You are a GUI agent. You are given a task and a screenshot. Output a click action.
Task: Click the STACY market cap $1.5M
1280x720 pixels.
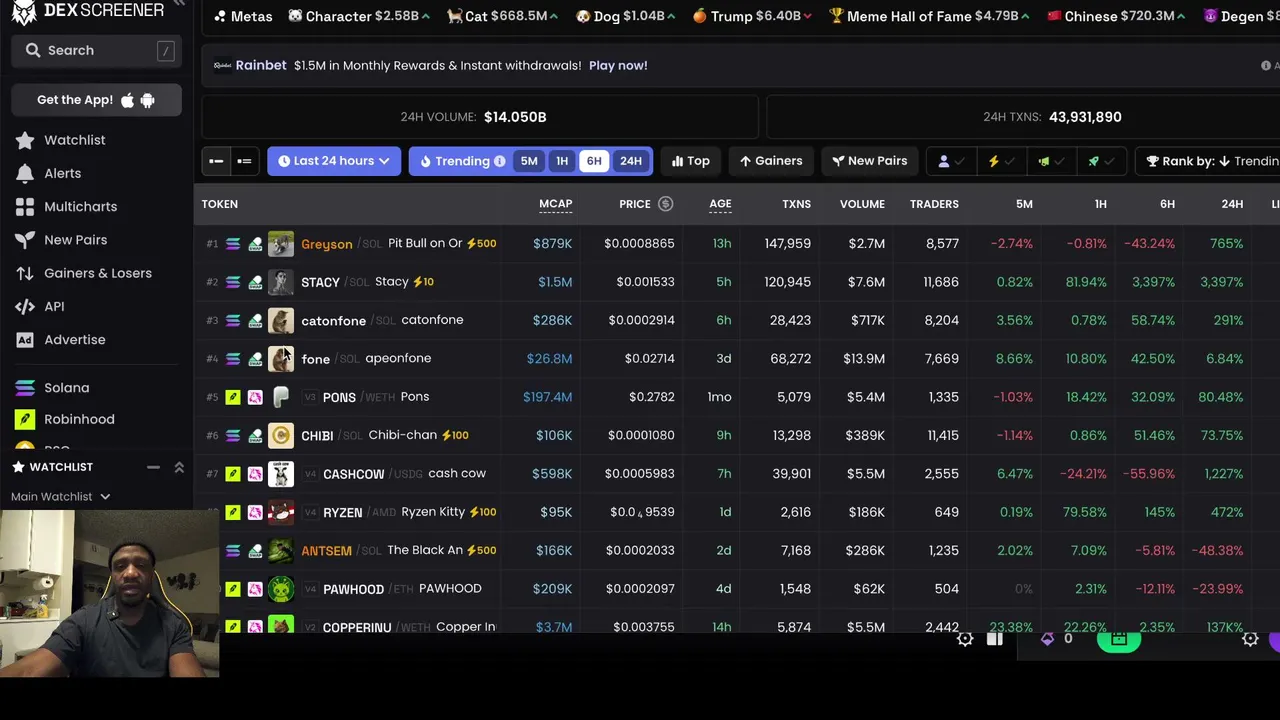[x=555, y=282]
